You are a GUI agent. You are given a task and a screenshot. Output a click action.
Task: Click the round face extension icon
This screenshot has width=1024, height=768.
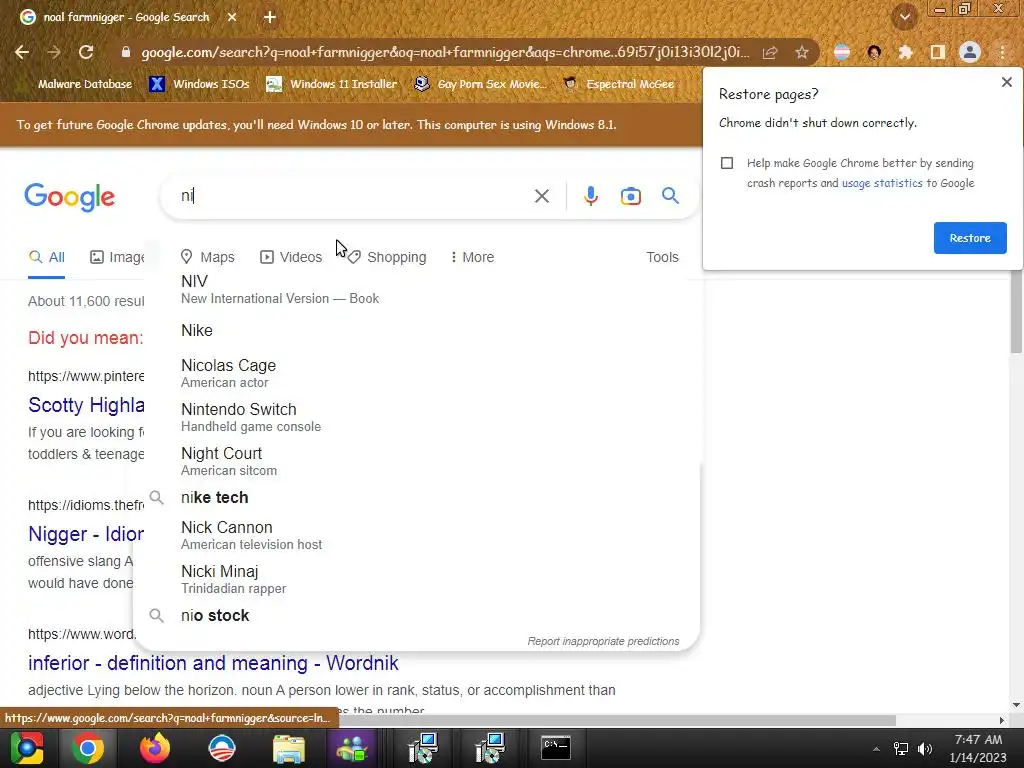pyautogui.click(x=874, y=52)
